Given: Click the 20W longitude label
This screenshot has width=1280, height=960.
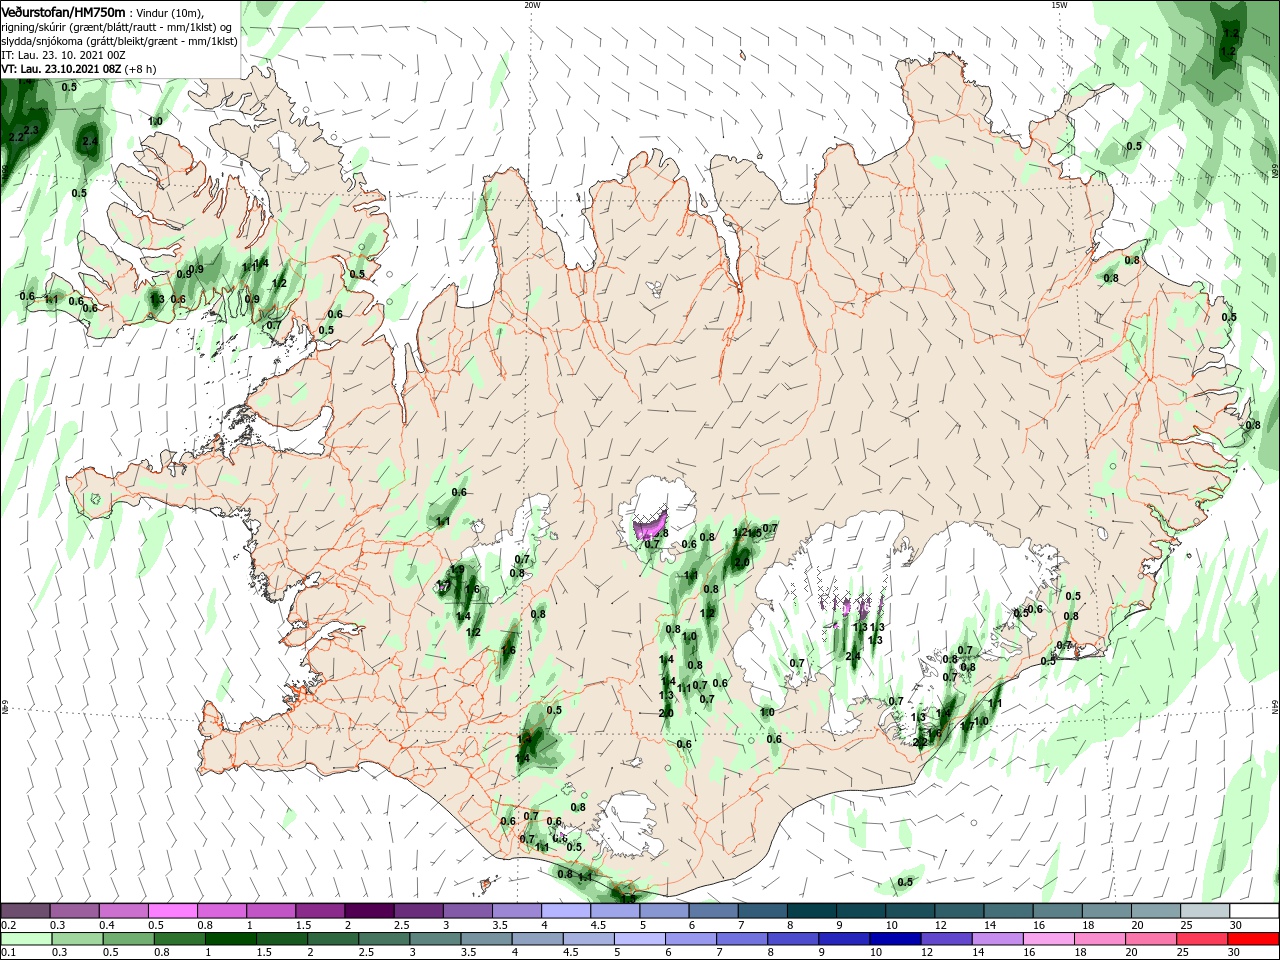Looking at the screenshot, I should 532,5.
